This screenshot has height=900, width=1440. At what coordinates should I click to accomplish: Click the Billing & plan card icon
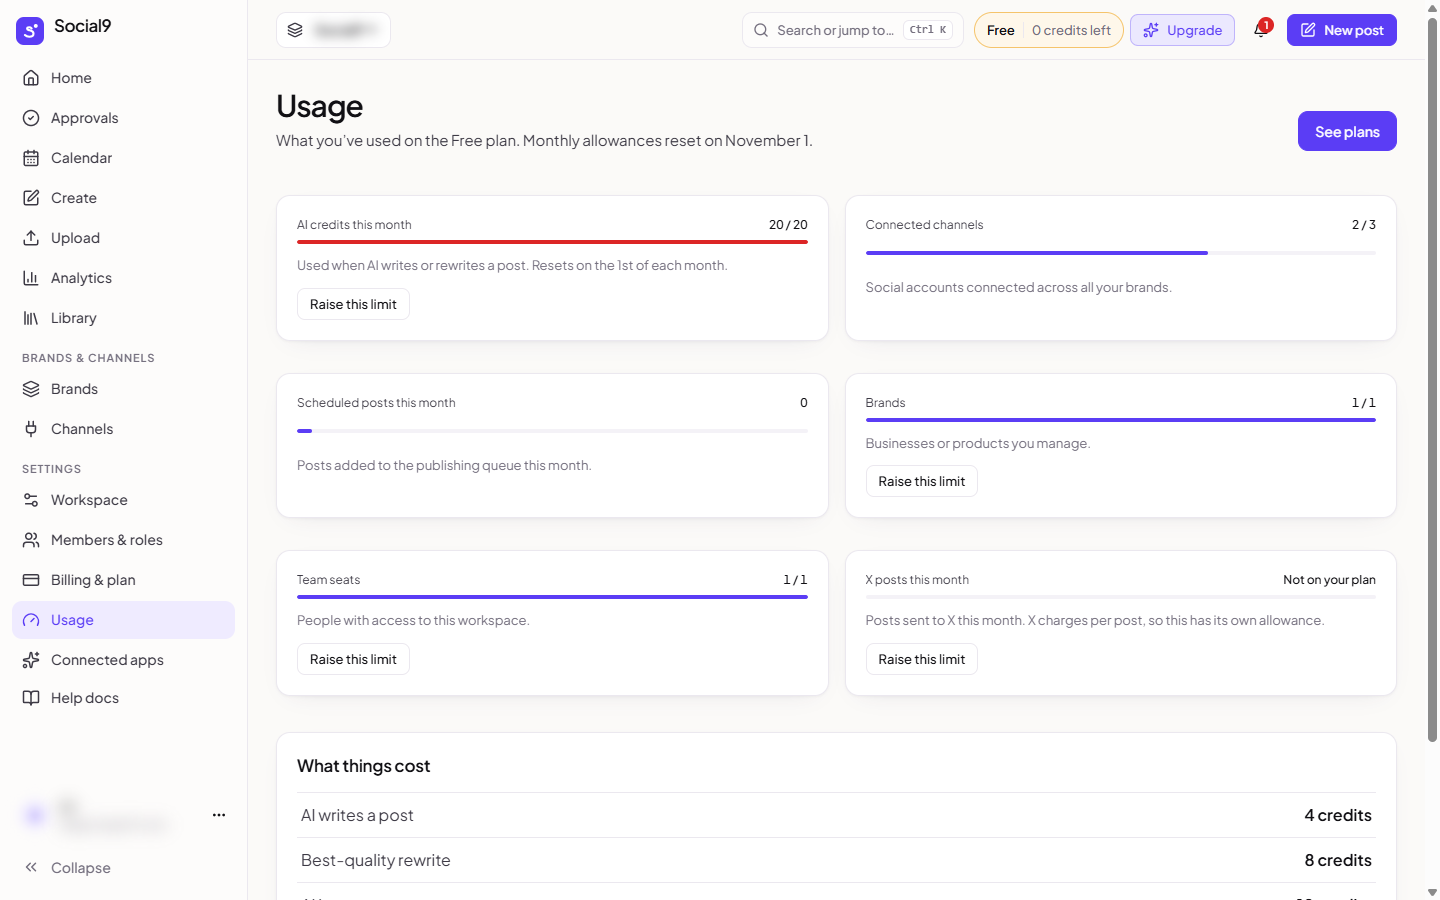coord(31,580)
